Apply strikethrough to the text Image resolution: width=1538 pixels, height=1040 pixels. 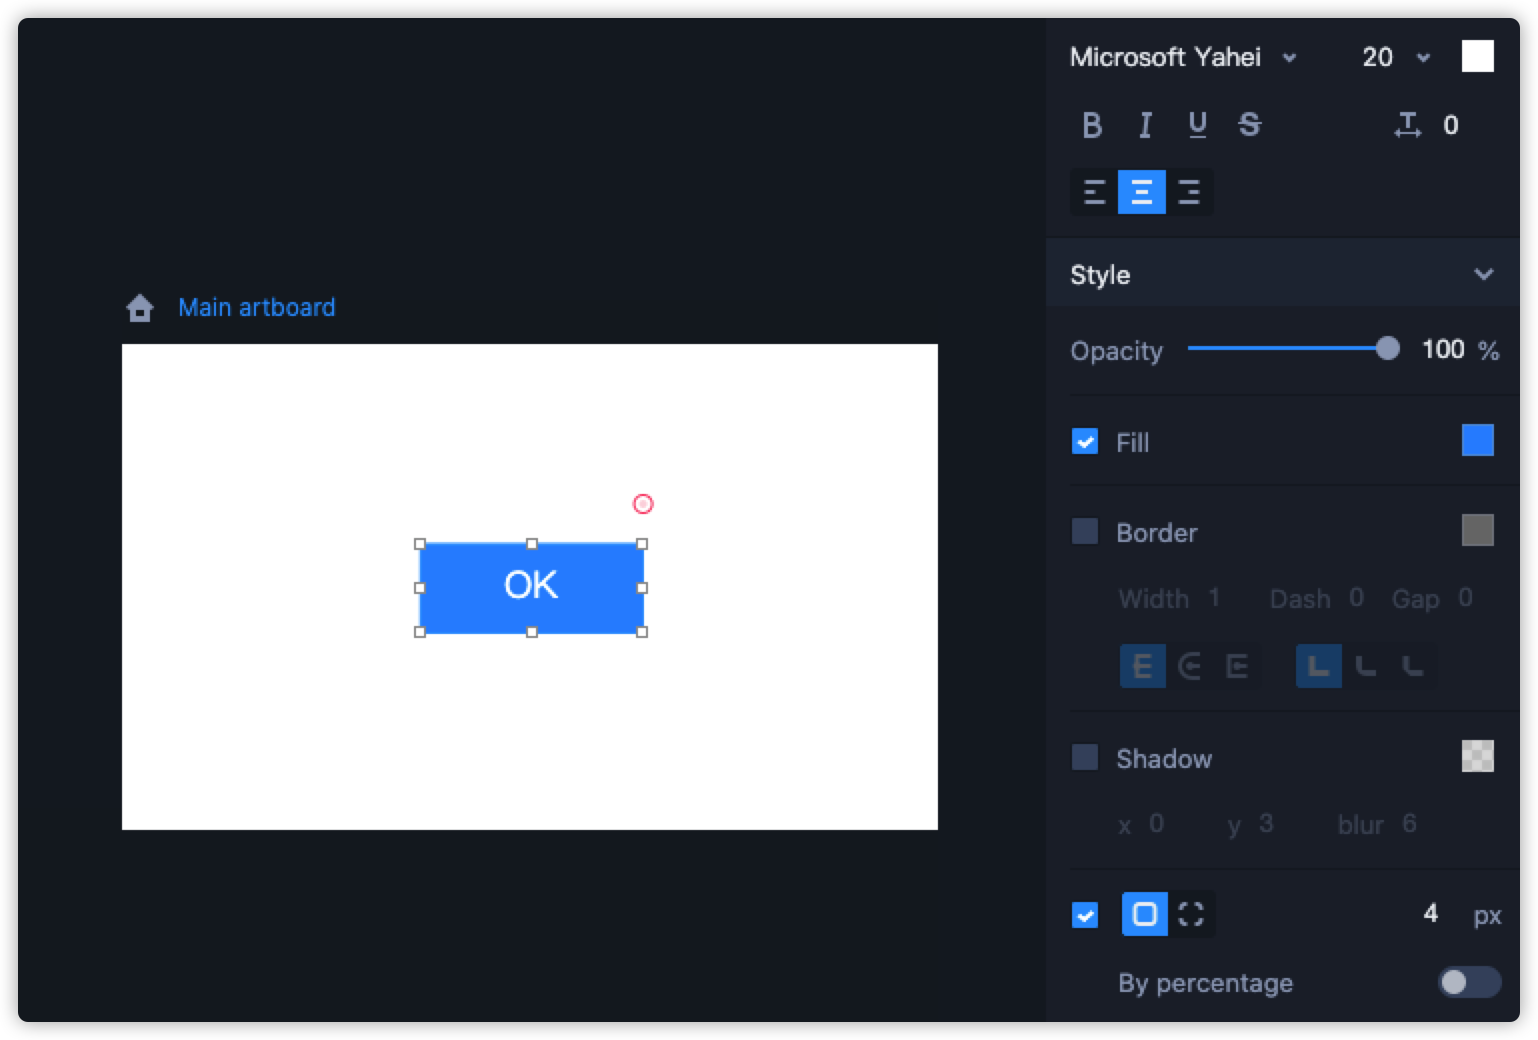(1250, 125)
